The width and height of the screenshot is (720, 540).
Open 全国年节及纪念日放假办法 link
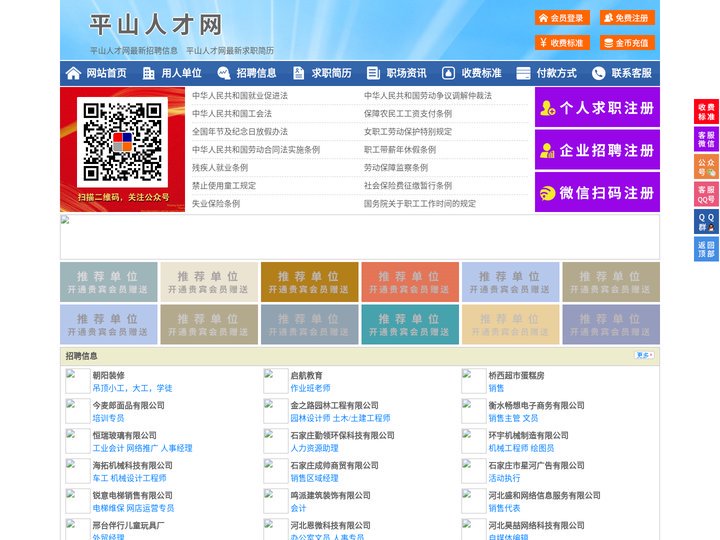(240, 131)
